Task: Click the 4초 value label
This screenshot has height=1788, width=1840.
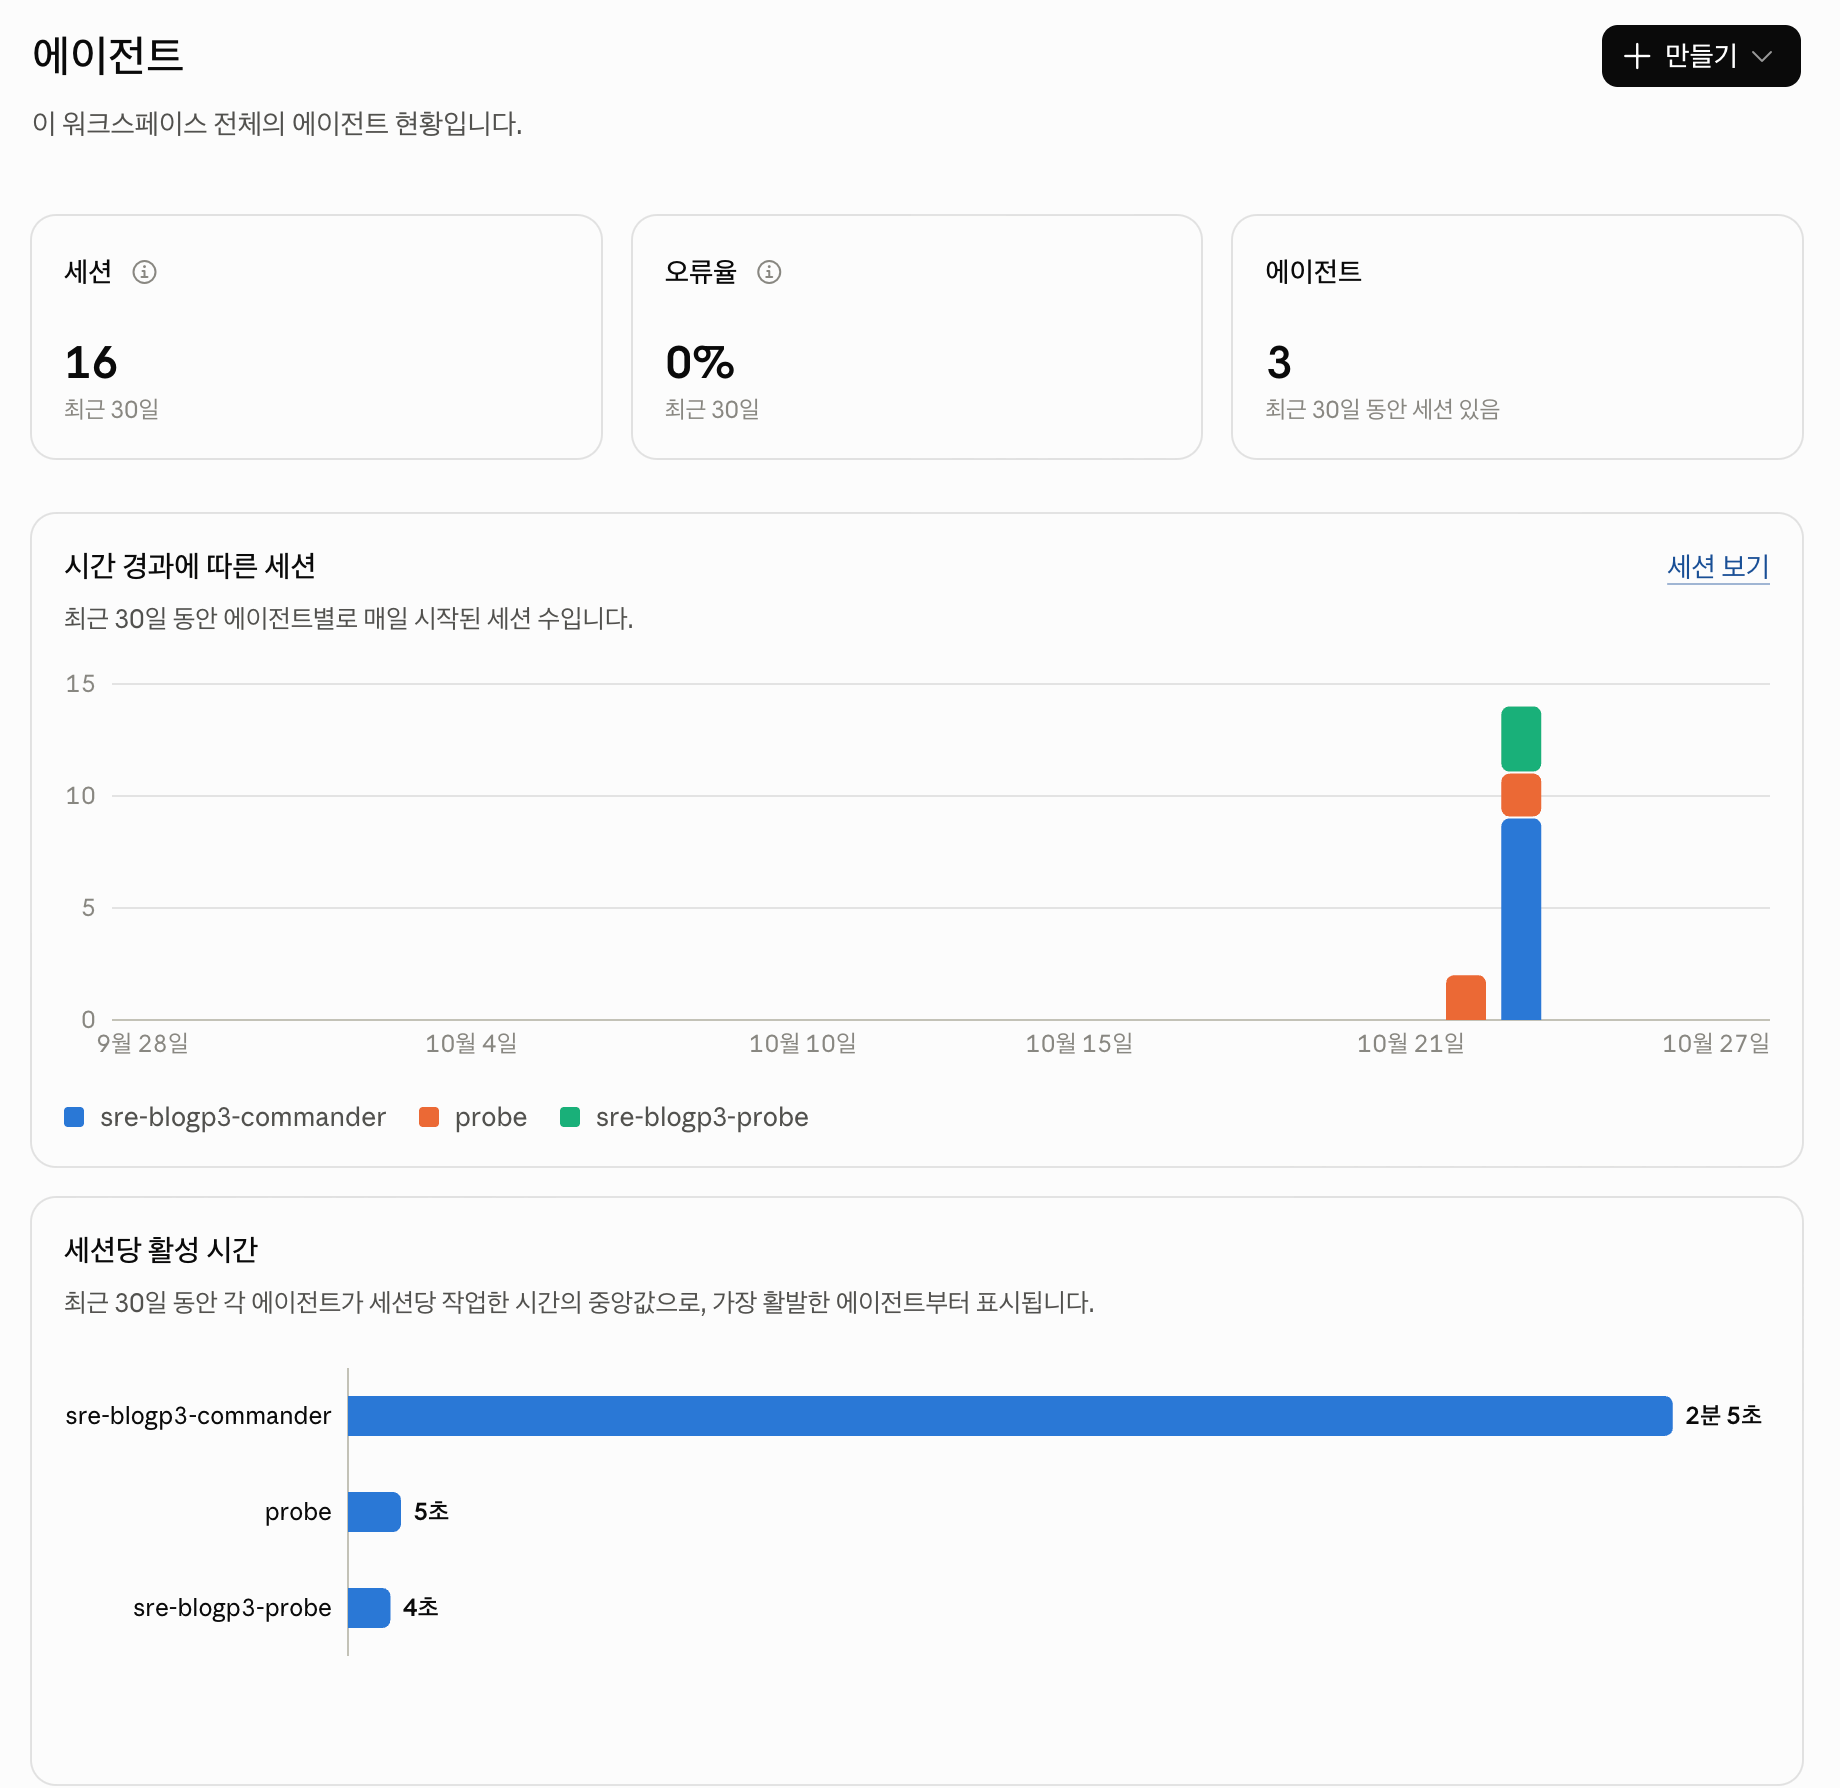Action: pos(420,1607)
